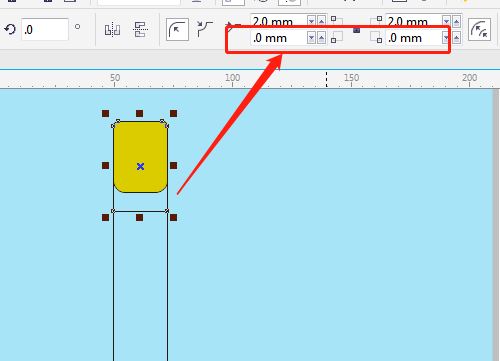Image resolution: width=500 pixels, height=361 pixels.
Task: Click the mirror horizontally icon
Action: click(x=112, y=30)
